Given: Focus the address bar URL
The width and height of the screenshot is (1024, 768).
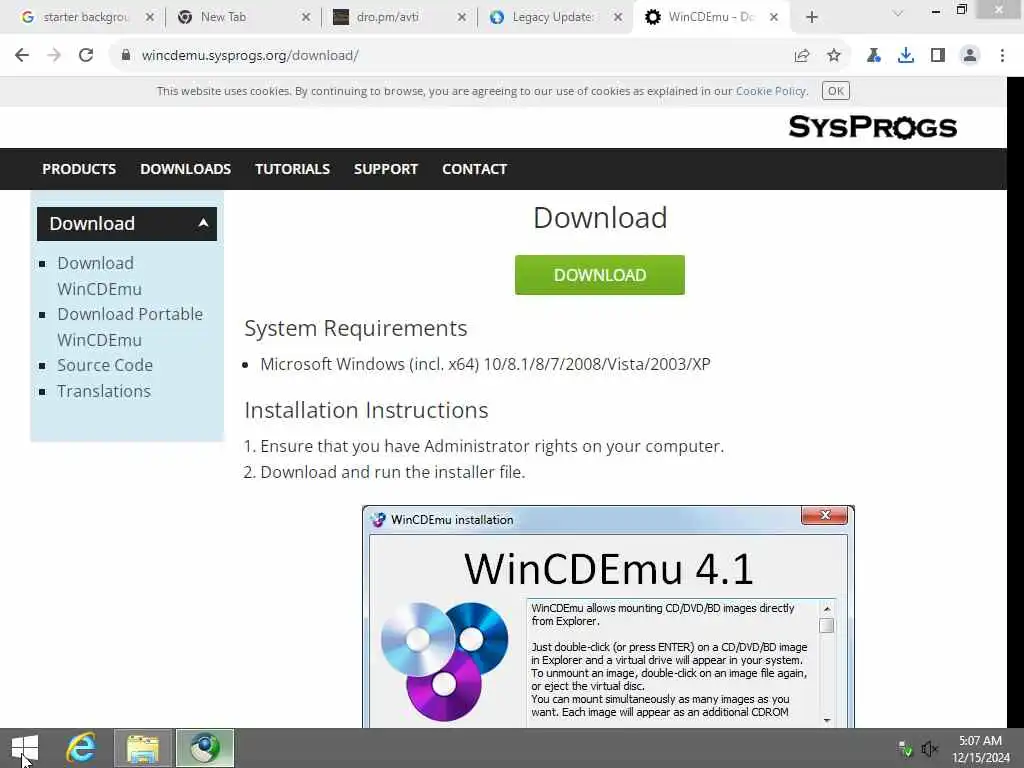Looking at the screenshot, I should (x=250, y=56).
